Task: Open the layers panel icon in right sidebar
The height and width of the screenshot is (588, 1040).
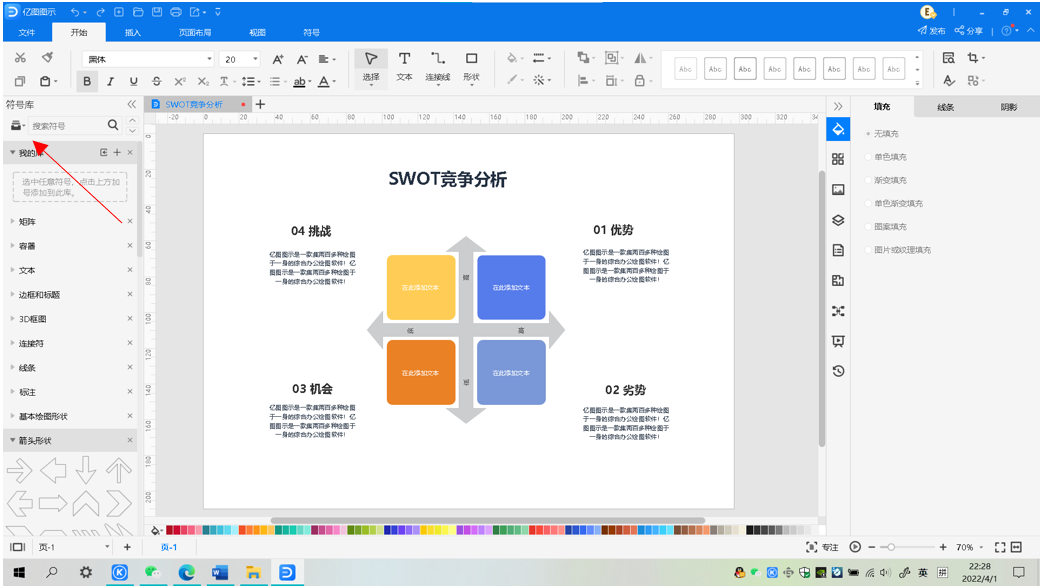Action: click(838, 220)
